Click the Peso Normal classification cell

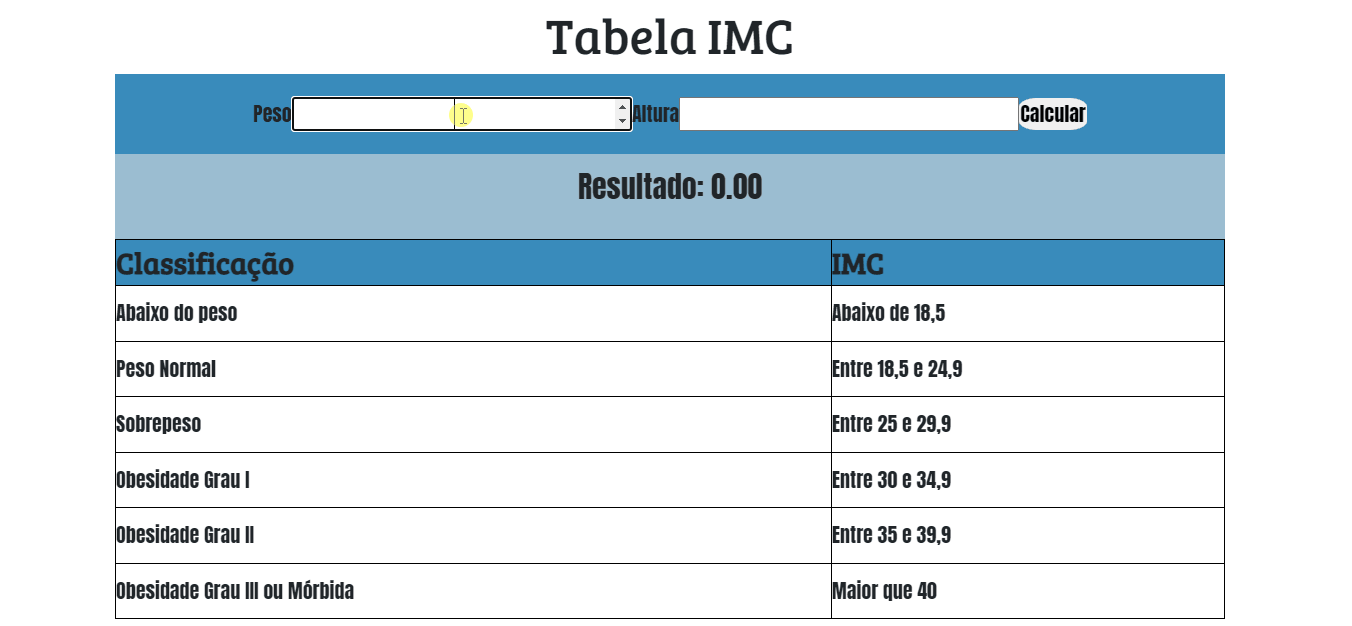tap(166, 369)
